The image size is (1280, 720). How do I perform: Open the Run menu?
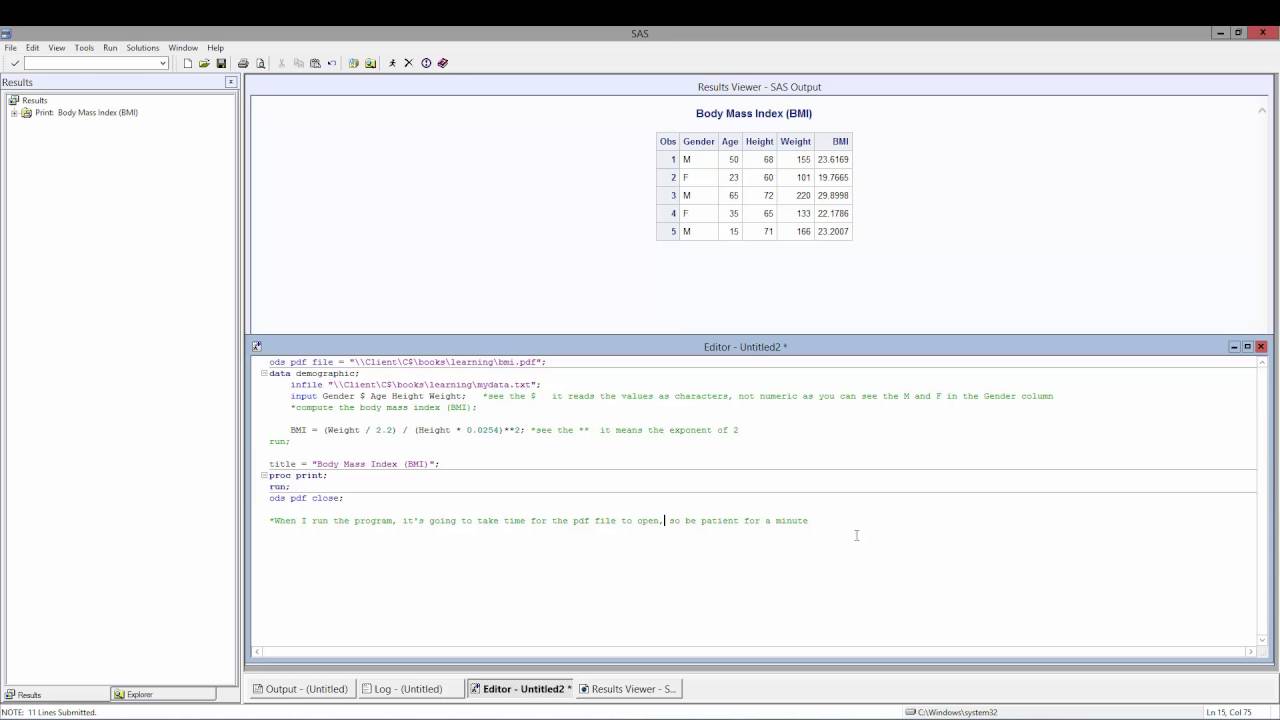coord(110,48)
